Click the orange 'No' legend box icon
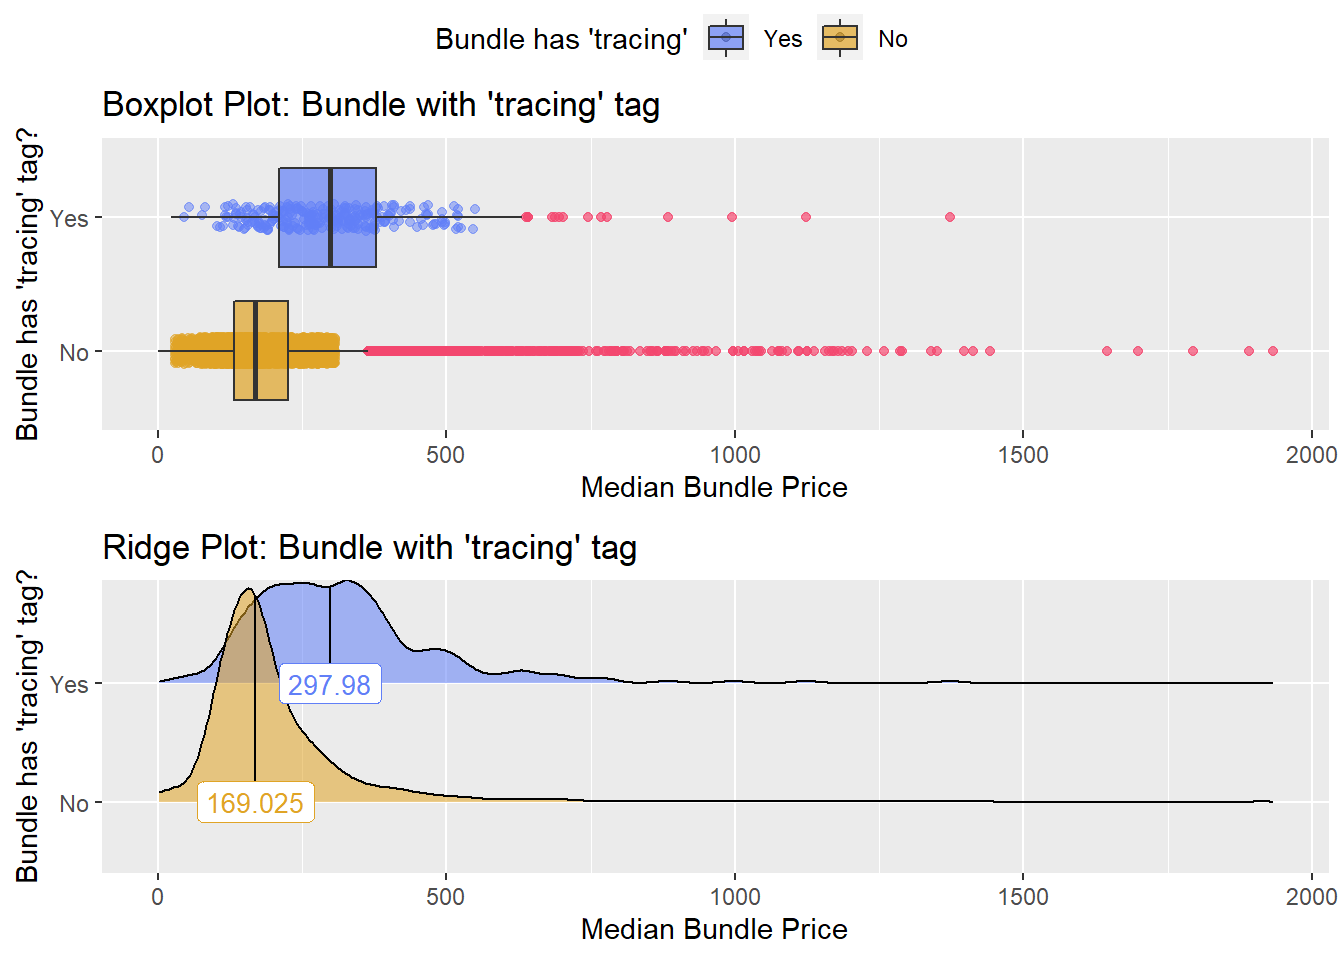The width and height of the screenshot is (1344, 960). click(840, 39)
